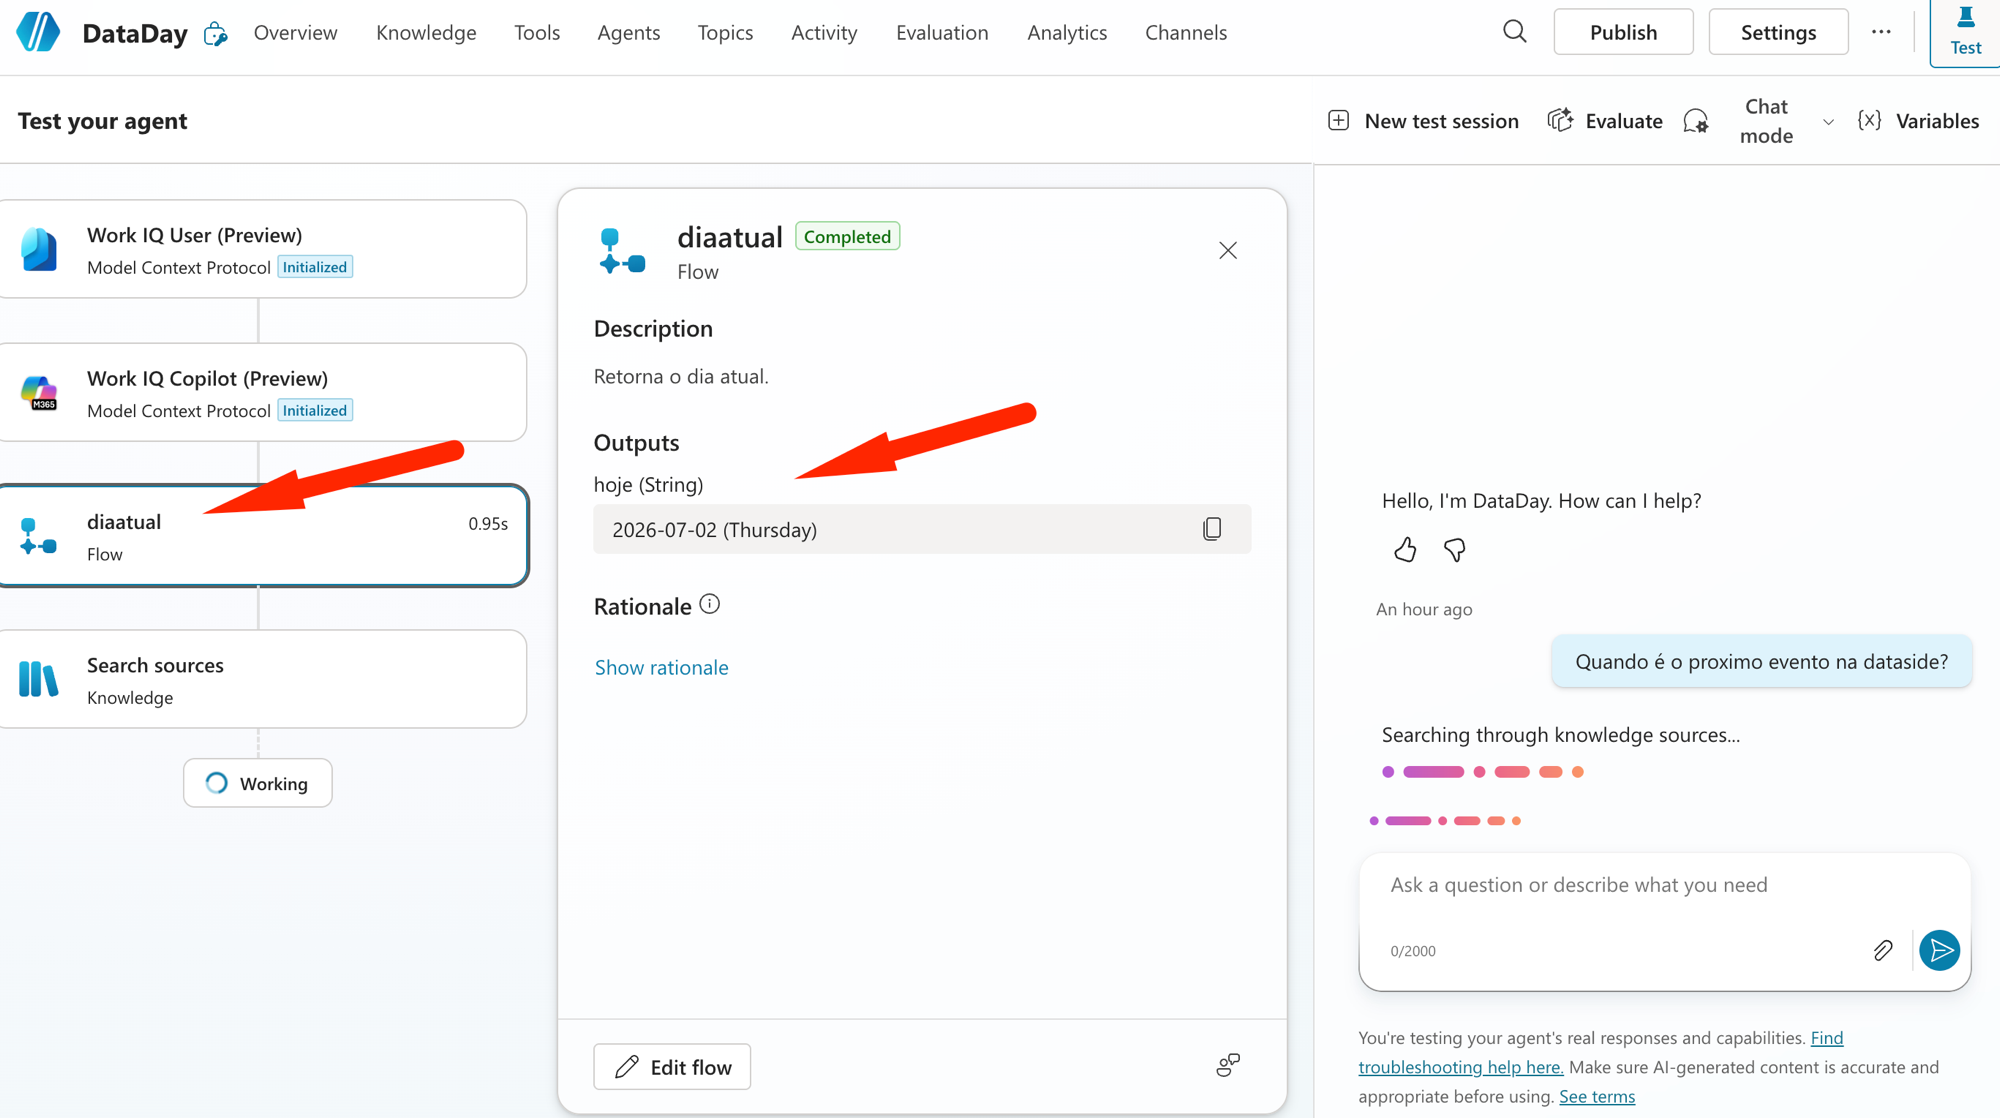Go to the Overview tab
This screenshot has height=1118, width=2000.
[x=295, y=32]
